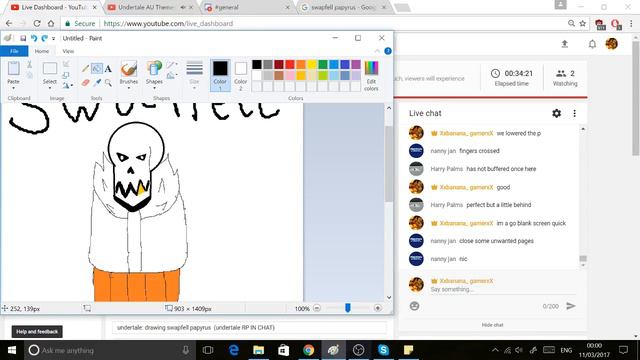Open the shape Fill dropdown
The height and width of the screenshot is (360, 640).
pos(171,75)
